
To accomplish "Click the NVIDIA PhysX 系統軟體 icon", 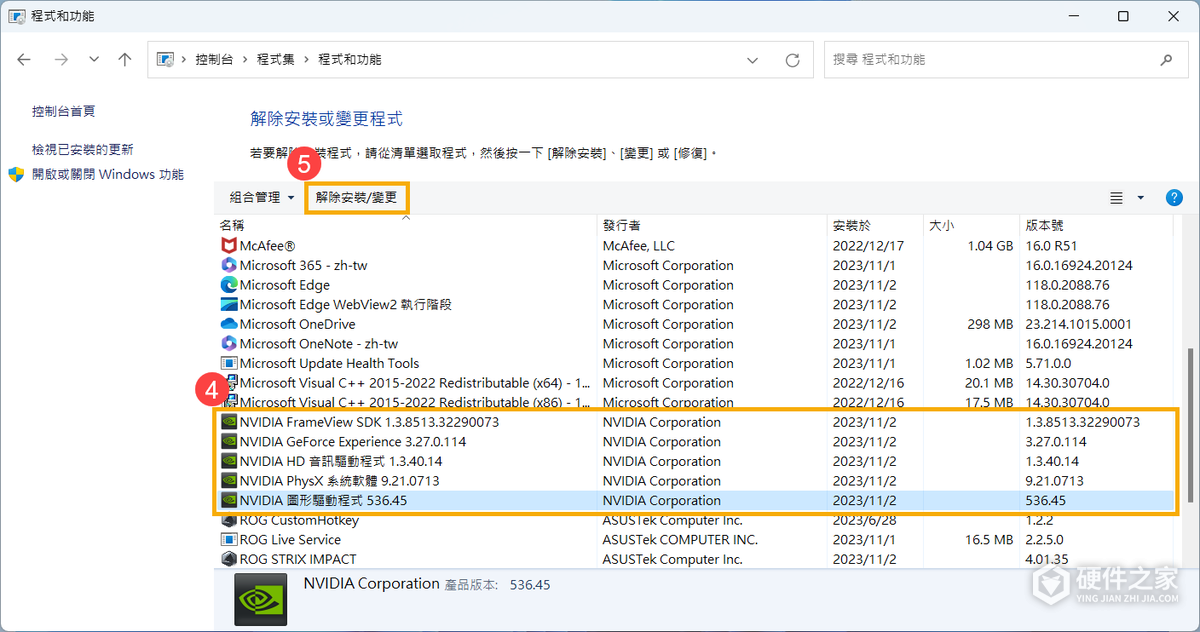I will click(x=229, y=481).
